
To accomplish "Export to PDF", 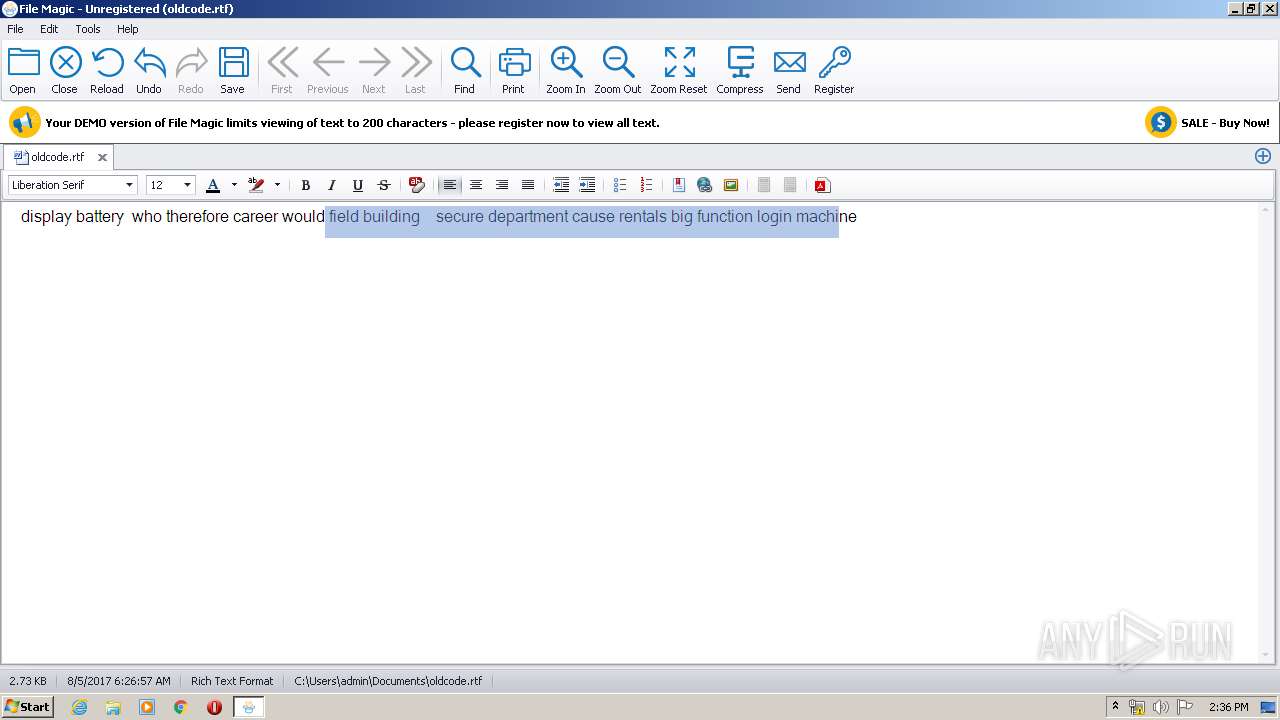I will click(x=822, y=185).
